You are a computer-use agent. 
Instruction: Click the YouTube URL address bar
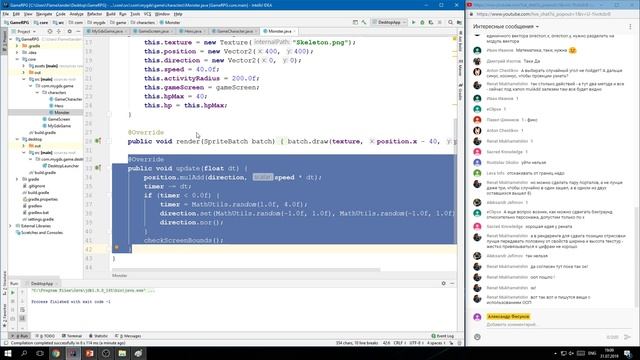[543, 14]
